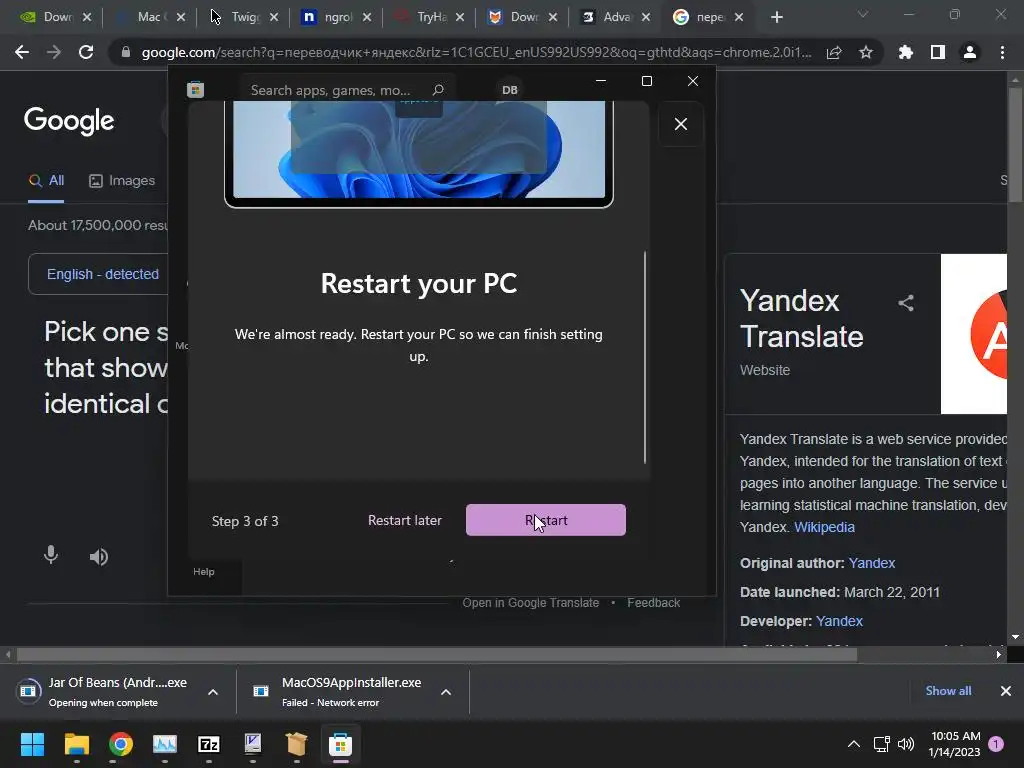Click the horizontal page scrollbar
1024x768 pixels.
point(436,654)
